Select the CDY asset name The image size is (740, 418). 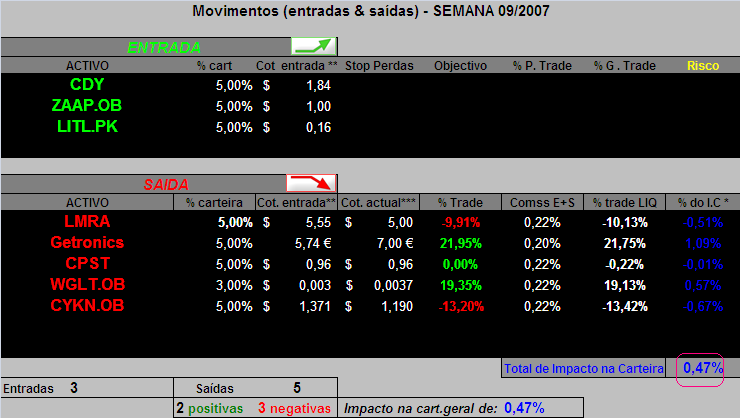87,84
